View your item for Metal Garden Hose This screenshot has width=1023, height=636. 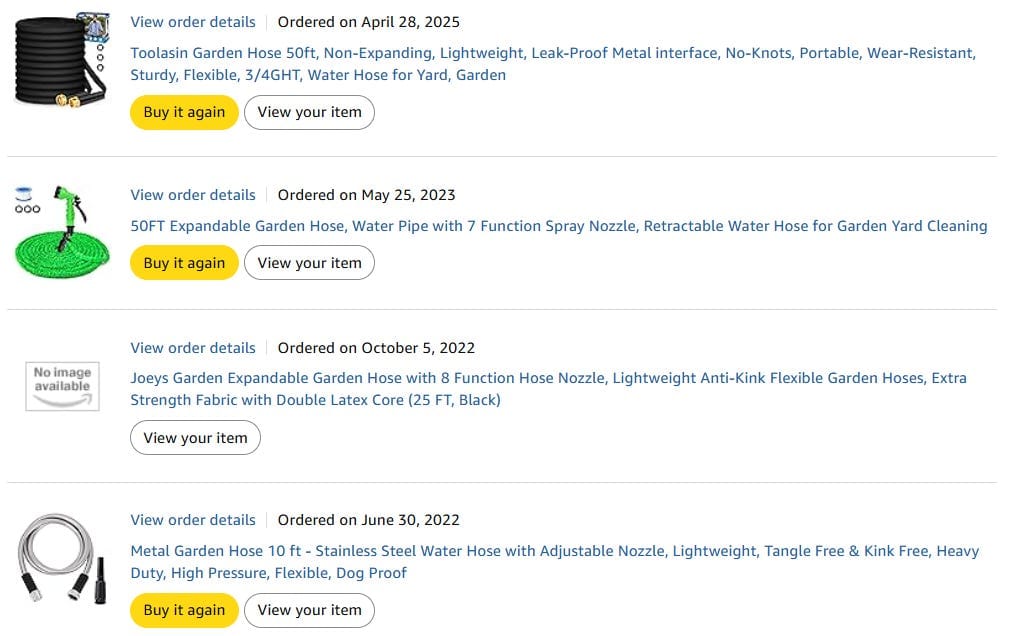point(310,611)
